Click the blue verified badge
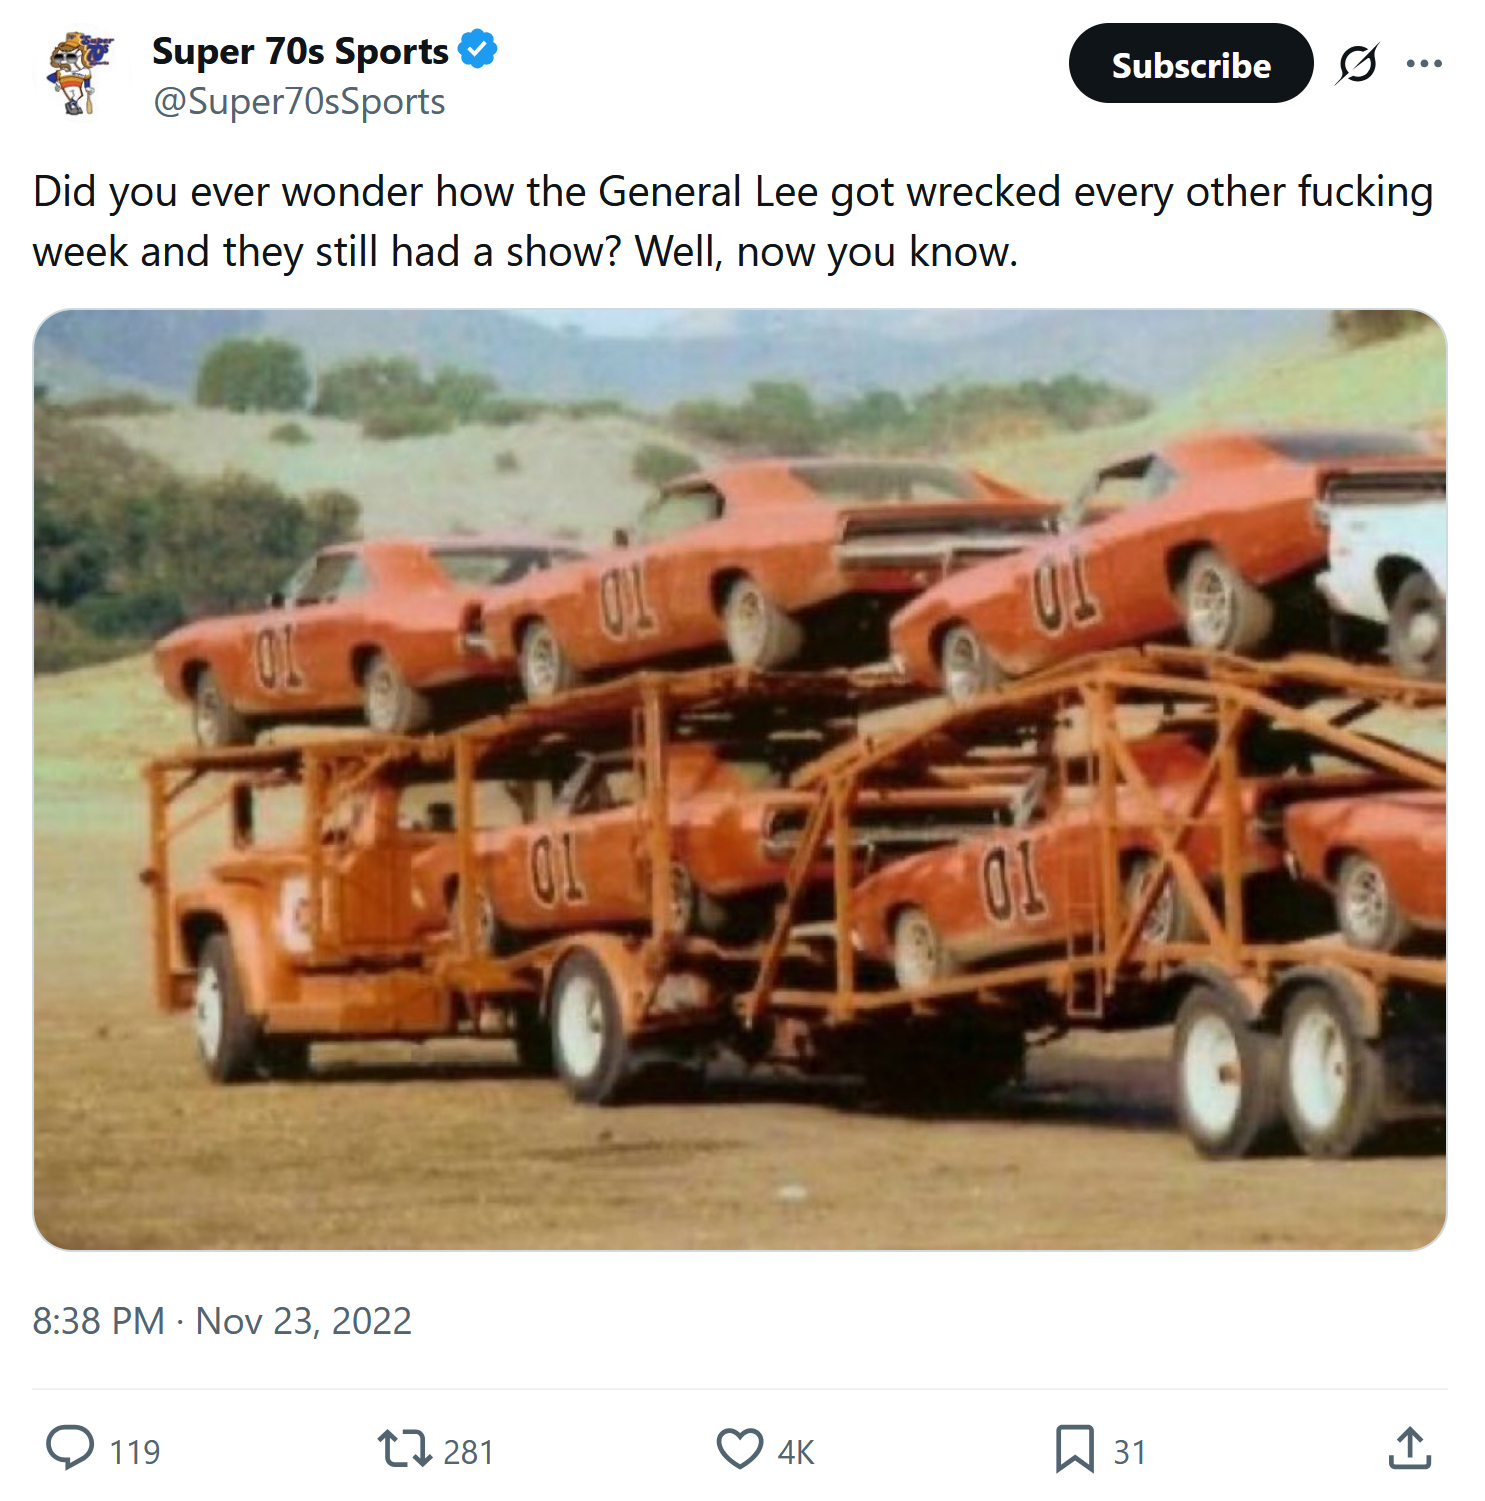 [x=478, y=49]
